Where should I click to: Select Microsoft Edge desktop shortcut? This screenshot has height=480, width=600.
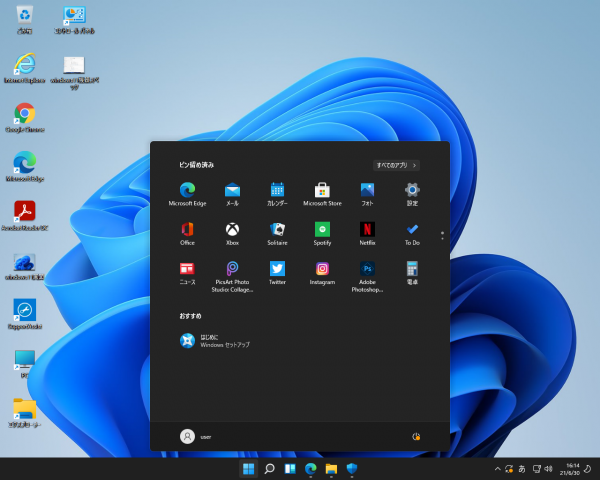25,167
